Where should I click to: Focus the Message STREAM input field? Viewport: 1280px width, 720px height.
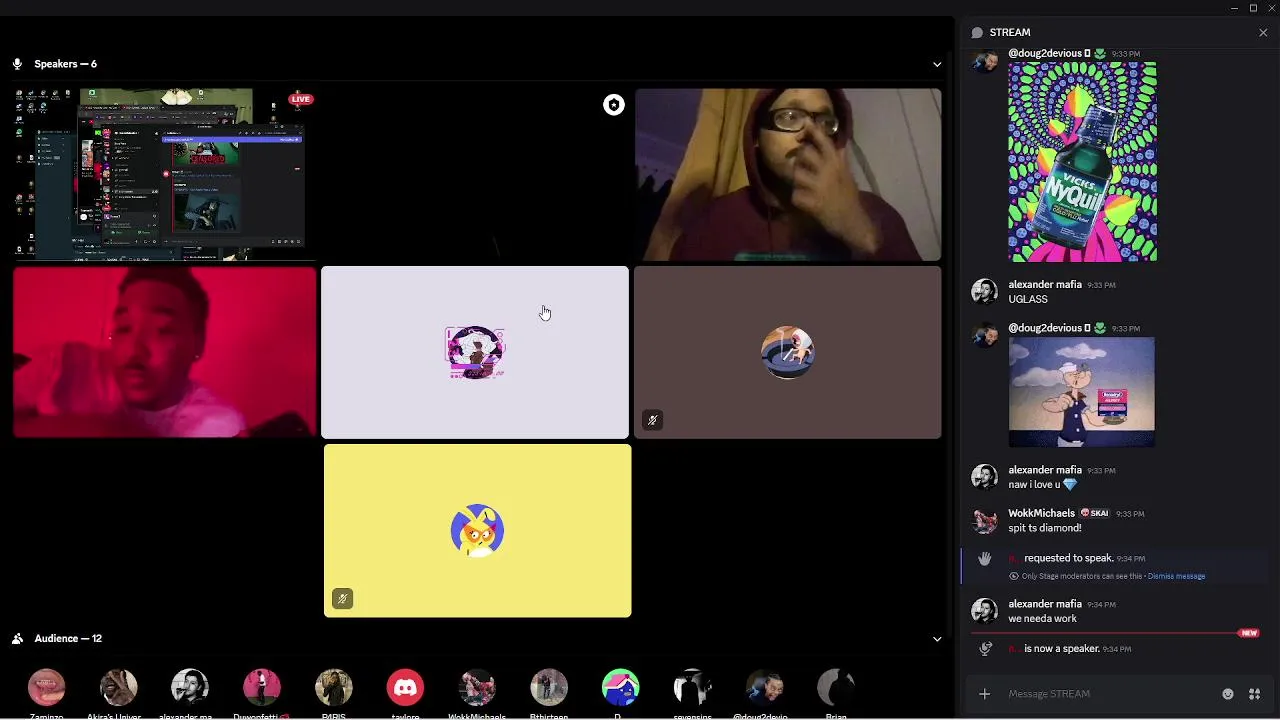[x=1110, y=694]
